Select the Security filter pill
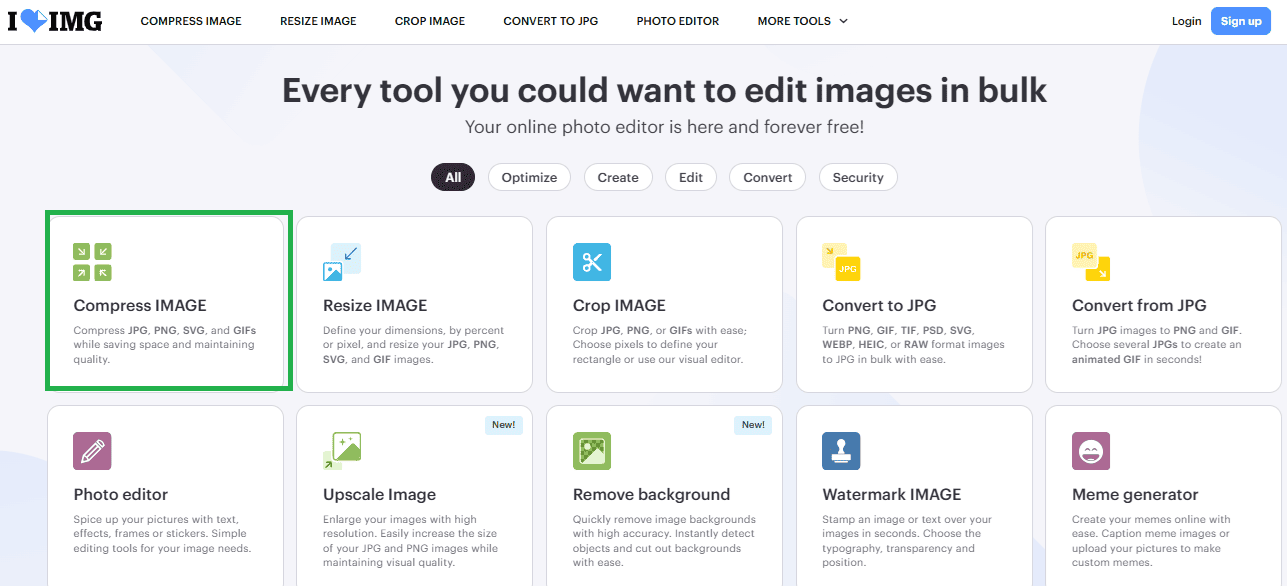 [x=858, y=177]
